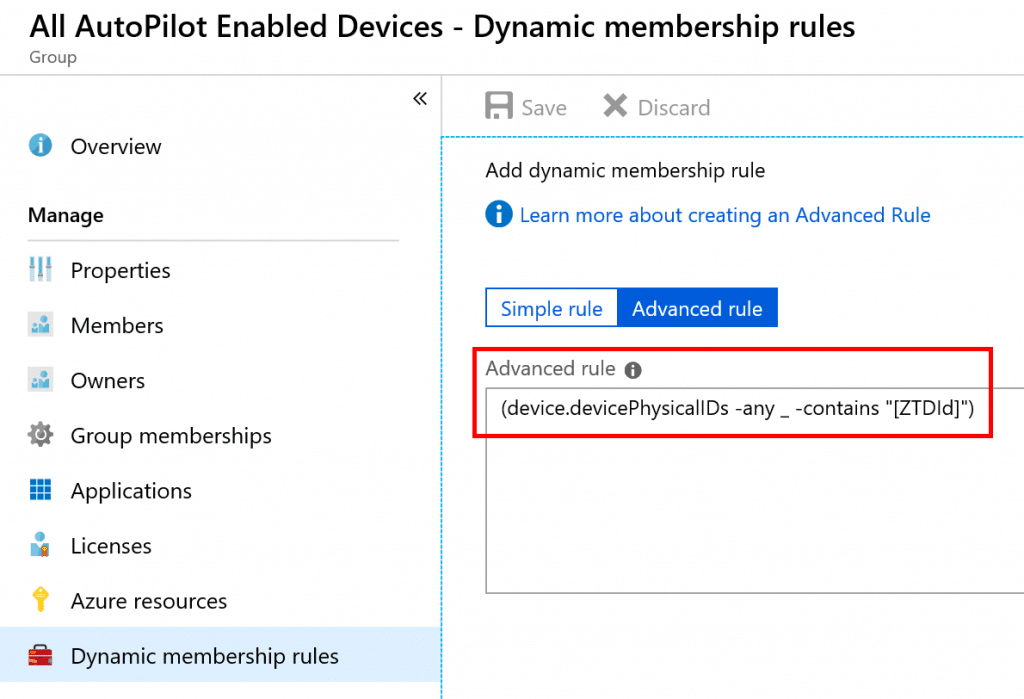
Task: Select the highlighted Dynamic membership rules entry
Action: (204, 656)
